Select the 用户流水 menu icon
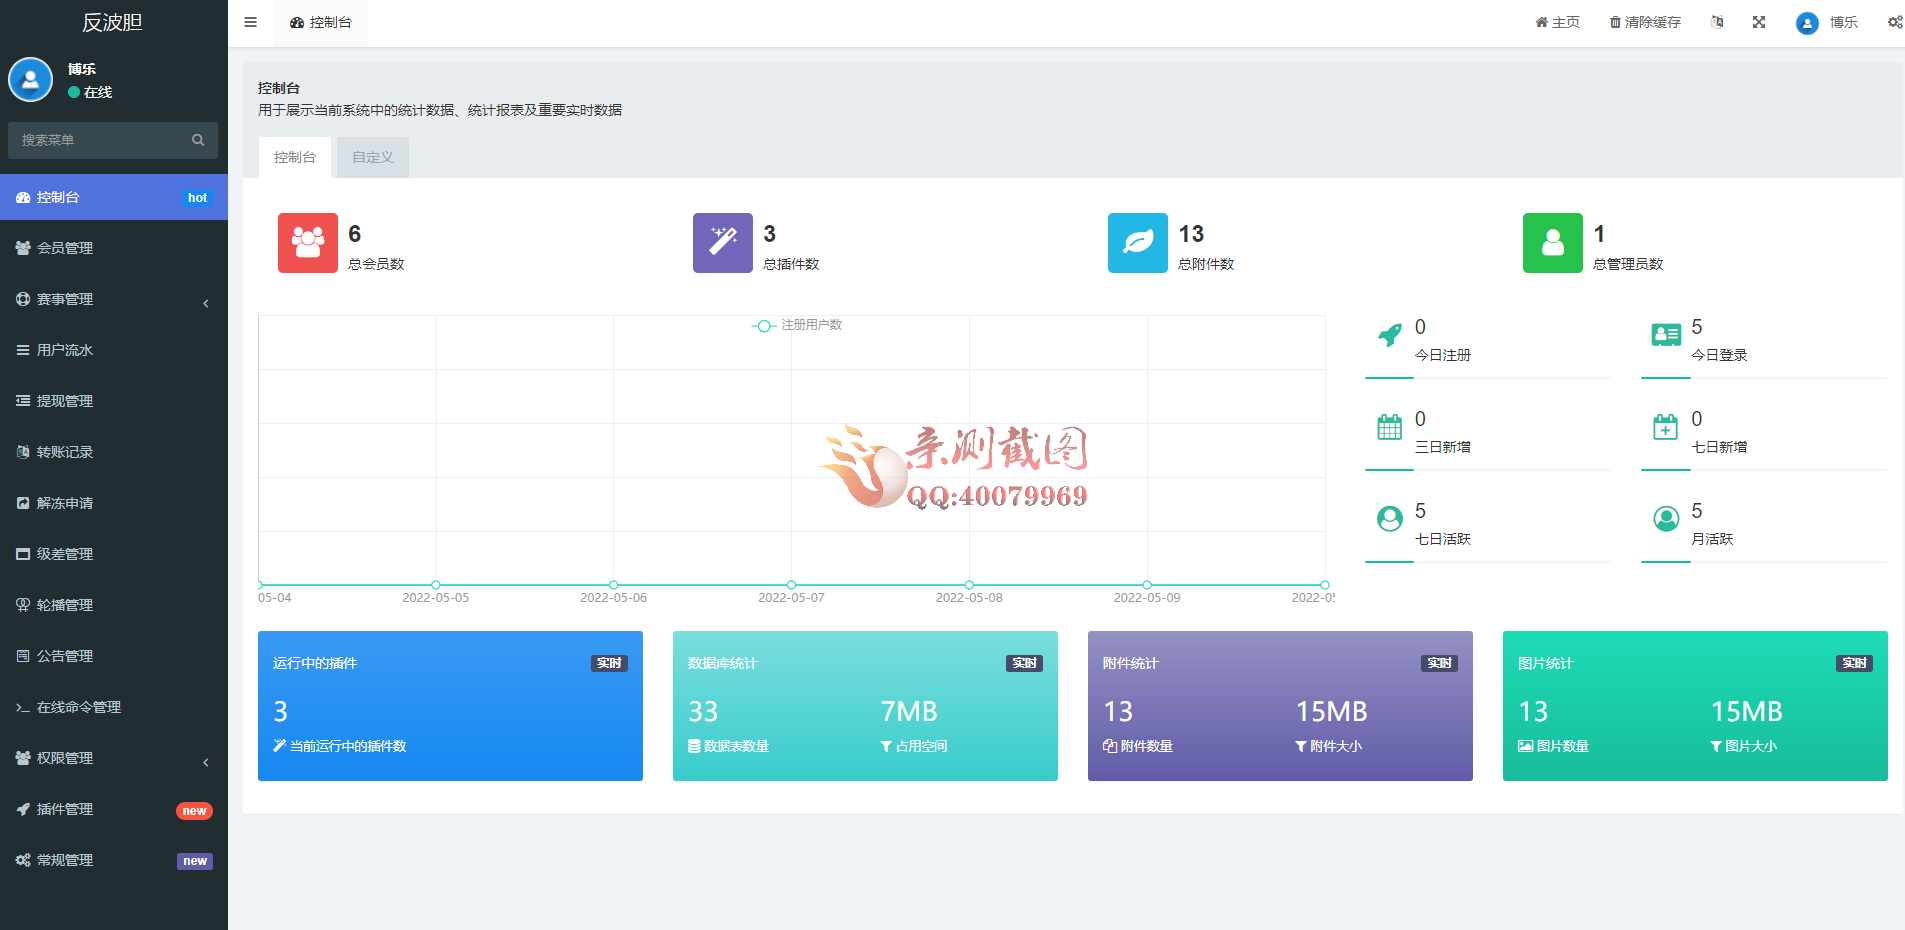 click(x=23, y=350)
